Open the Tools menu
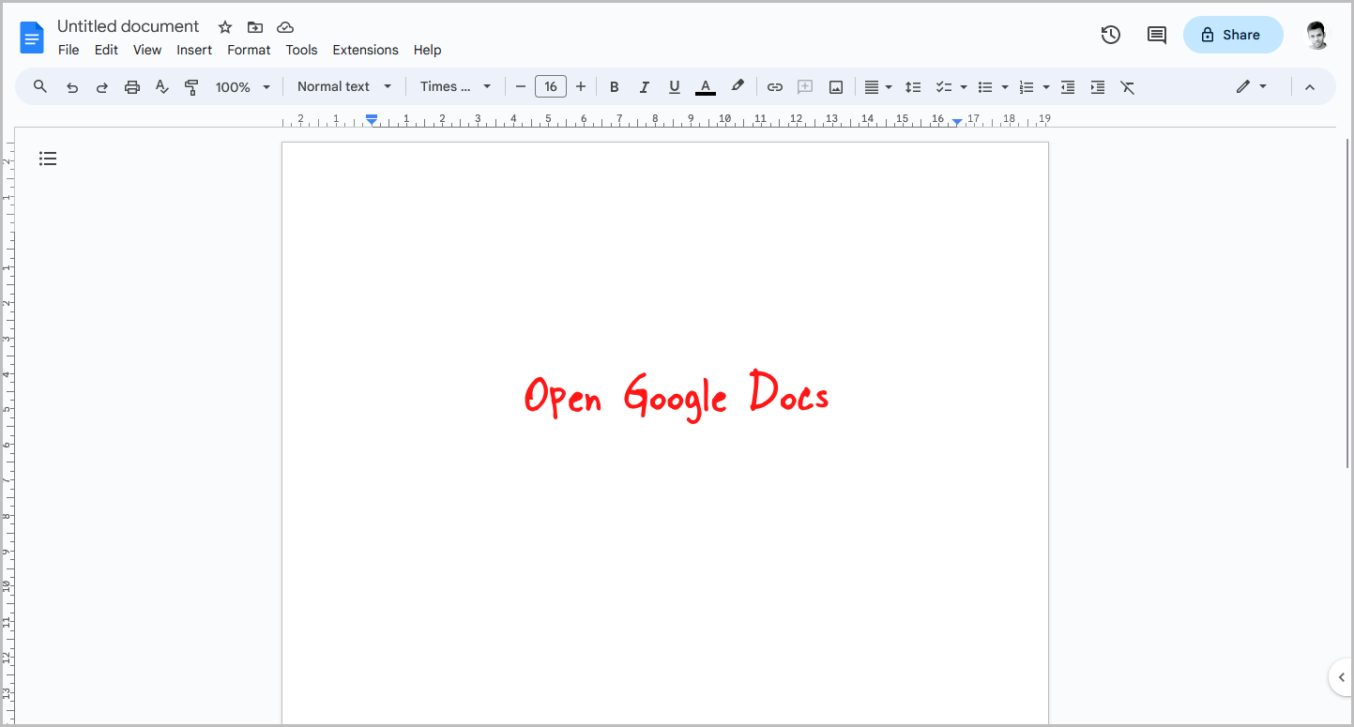Screen dimensions: 1354x727 [301, 50]
